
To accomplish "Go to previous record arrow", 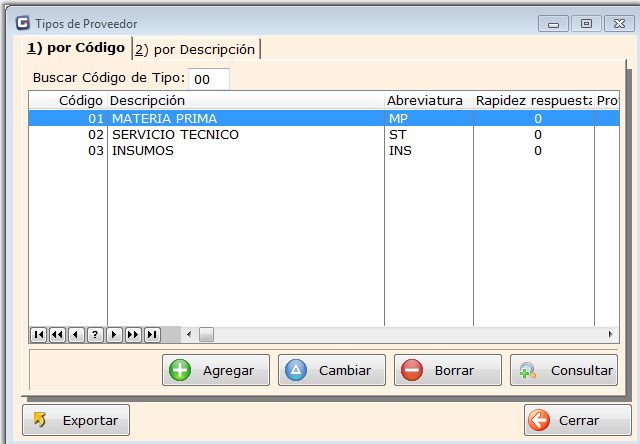I will [x=76, y=335].
